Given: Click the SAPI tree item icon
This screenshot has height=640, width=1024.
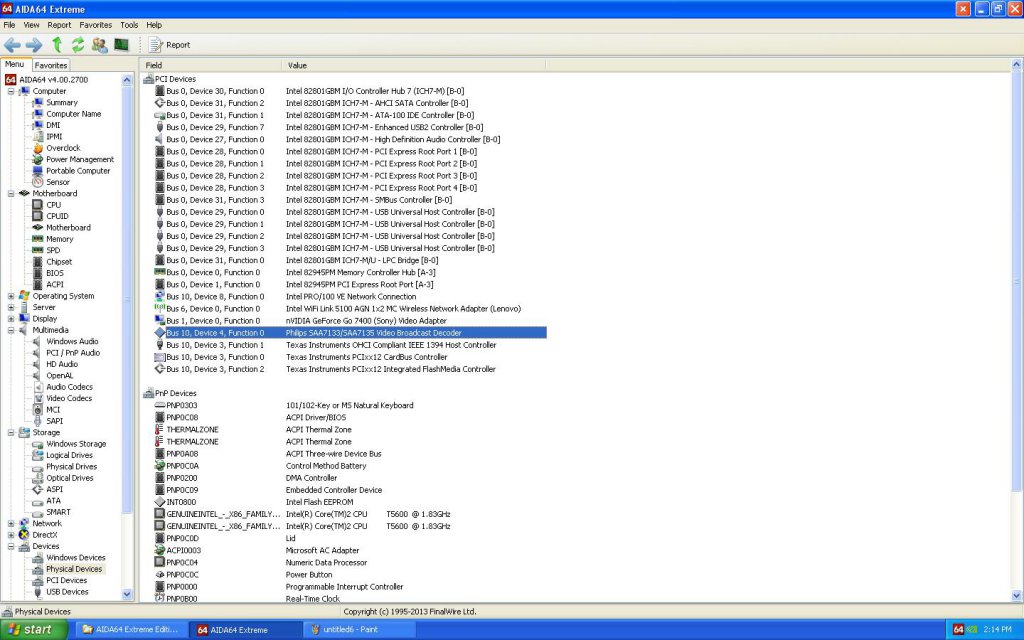Looking at the screenshot, I should [37, 421].
